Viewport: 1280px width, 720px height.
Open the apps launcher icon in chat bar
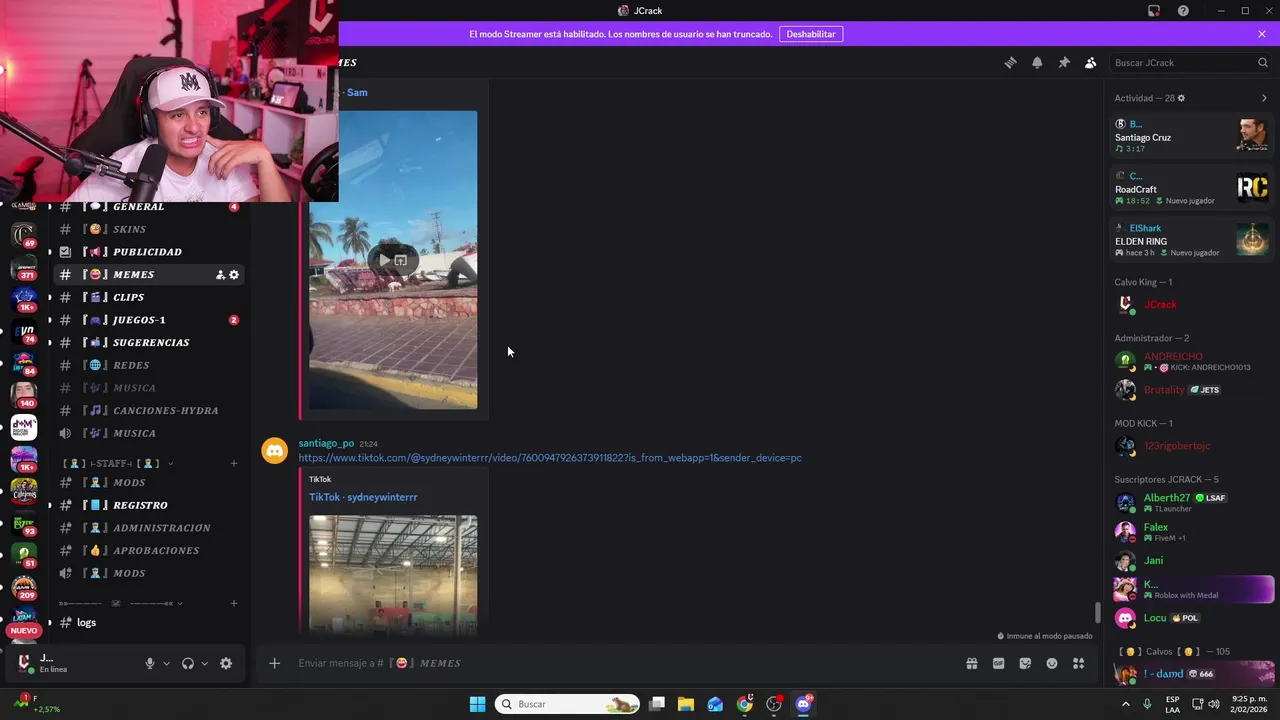pos(1078,663)
